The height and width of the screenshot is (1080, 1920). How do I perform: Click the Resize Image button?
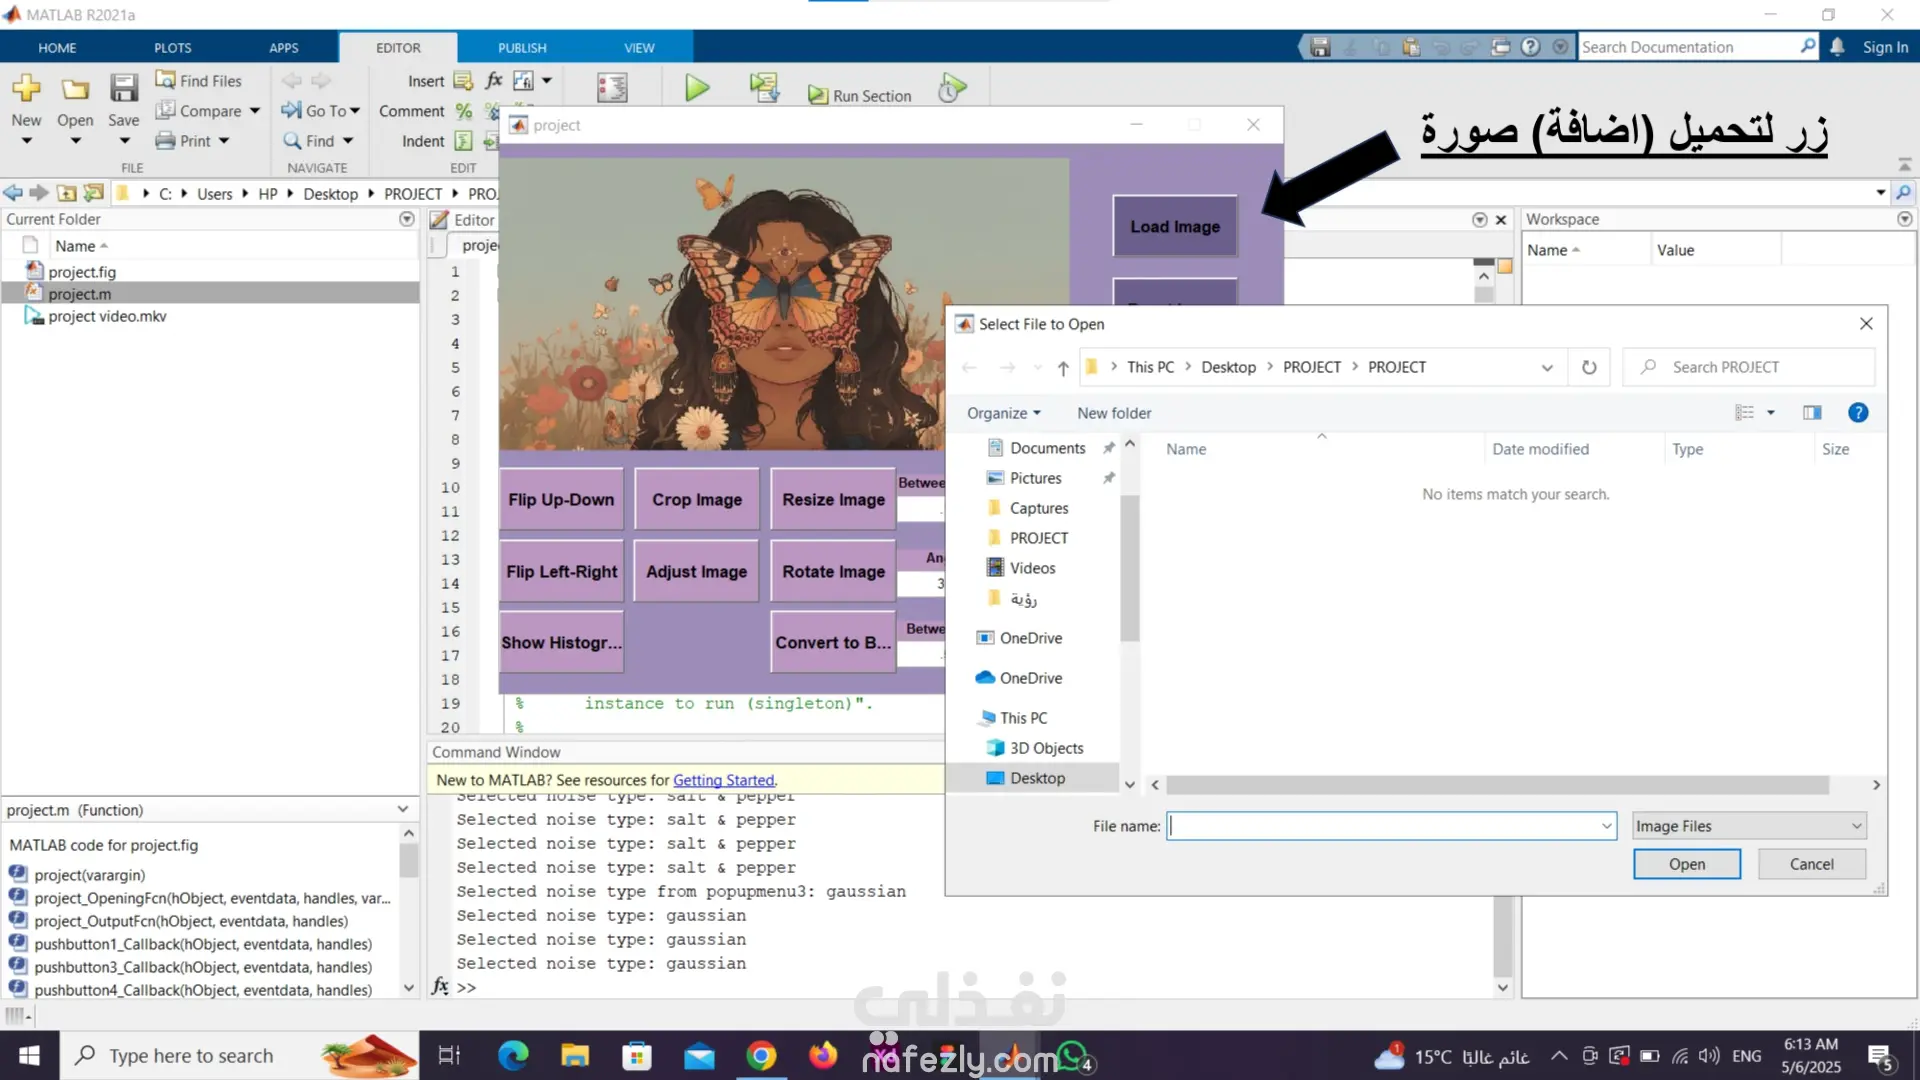pyautogui.click(x=833, y=499)
